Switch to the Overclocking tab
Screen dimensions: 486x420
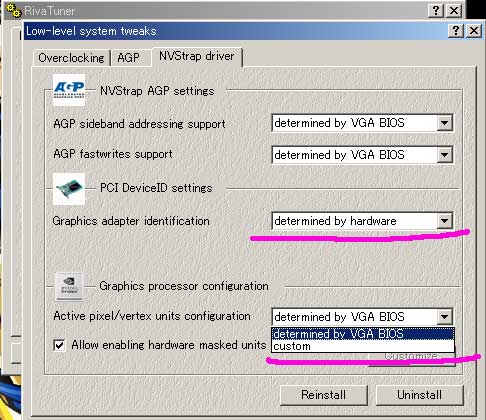[x=71, y=58]
